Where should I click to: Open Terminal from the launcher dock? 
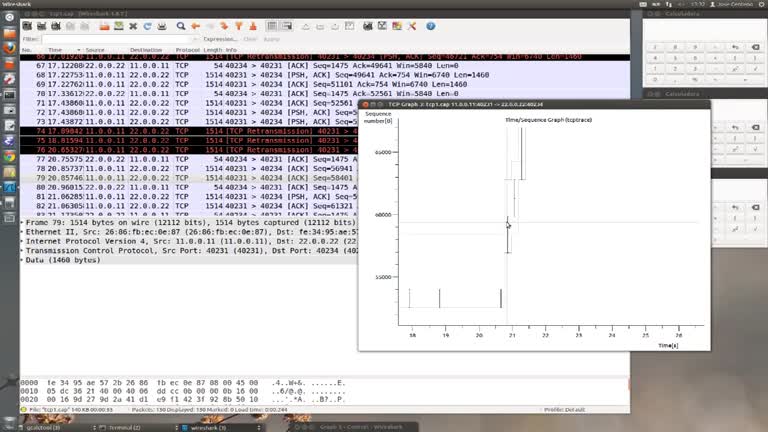pyautogui.click(x=9, y=95)
